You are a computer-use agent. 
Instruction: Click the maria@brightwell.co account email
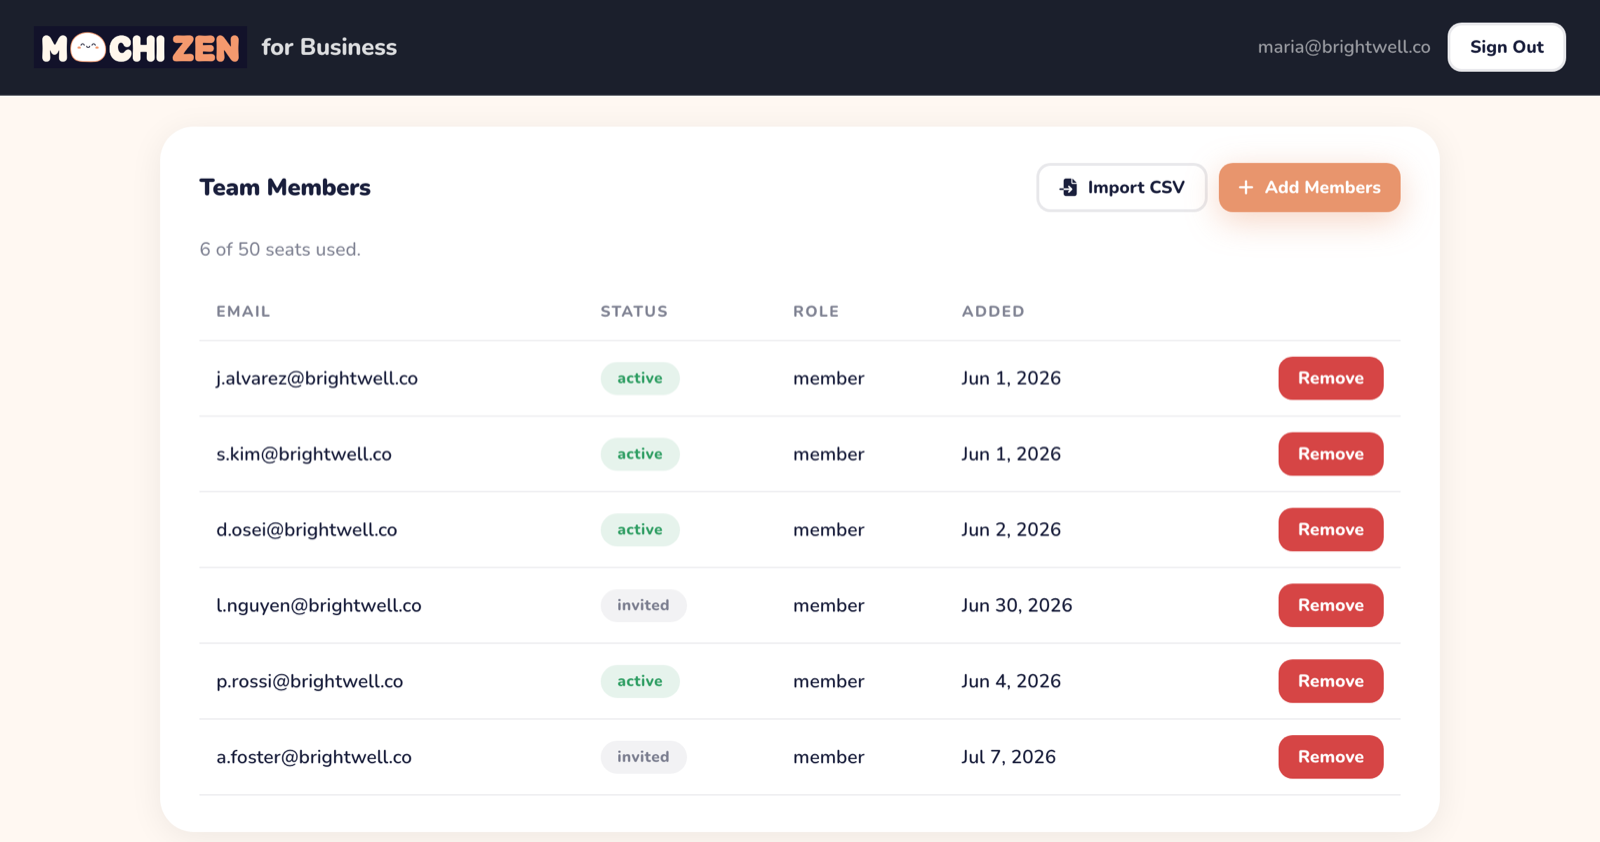tap(1344, 47)
